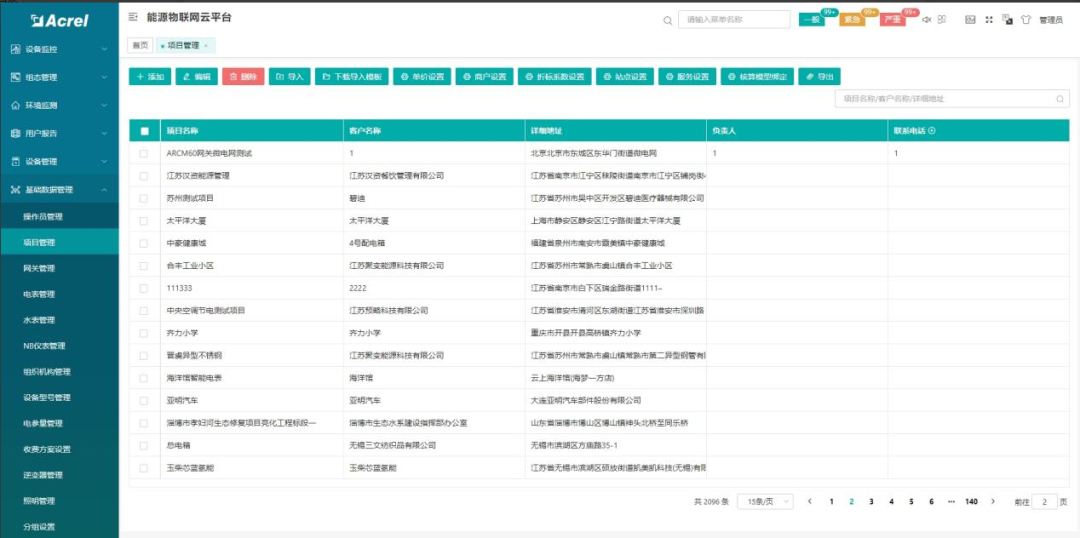Click the 导出 button
The image size is (1080, 538).
point(820,77)
